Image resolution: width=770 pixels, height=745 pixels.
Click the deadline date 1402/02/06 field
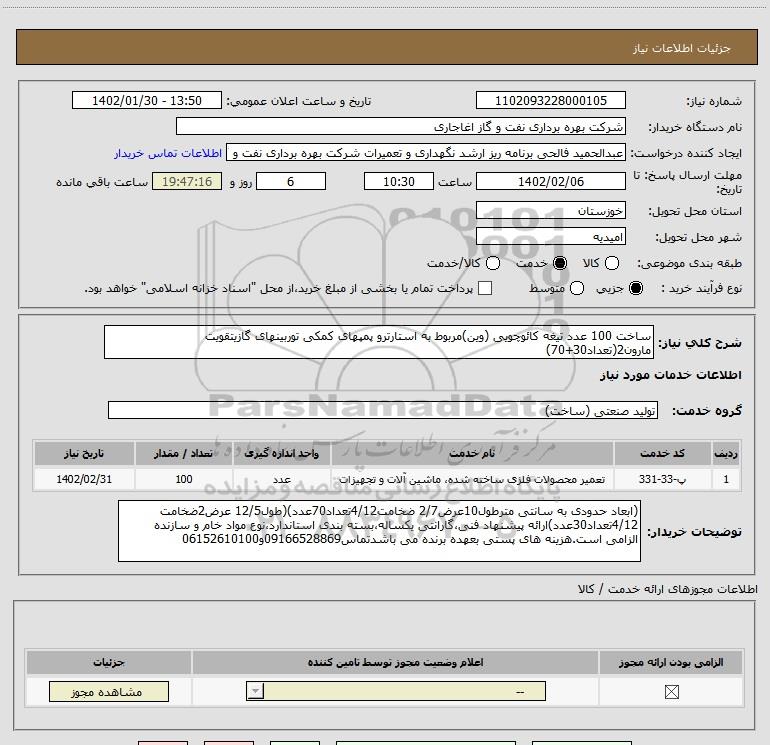(x=550, y=181)
